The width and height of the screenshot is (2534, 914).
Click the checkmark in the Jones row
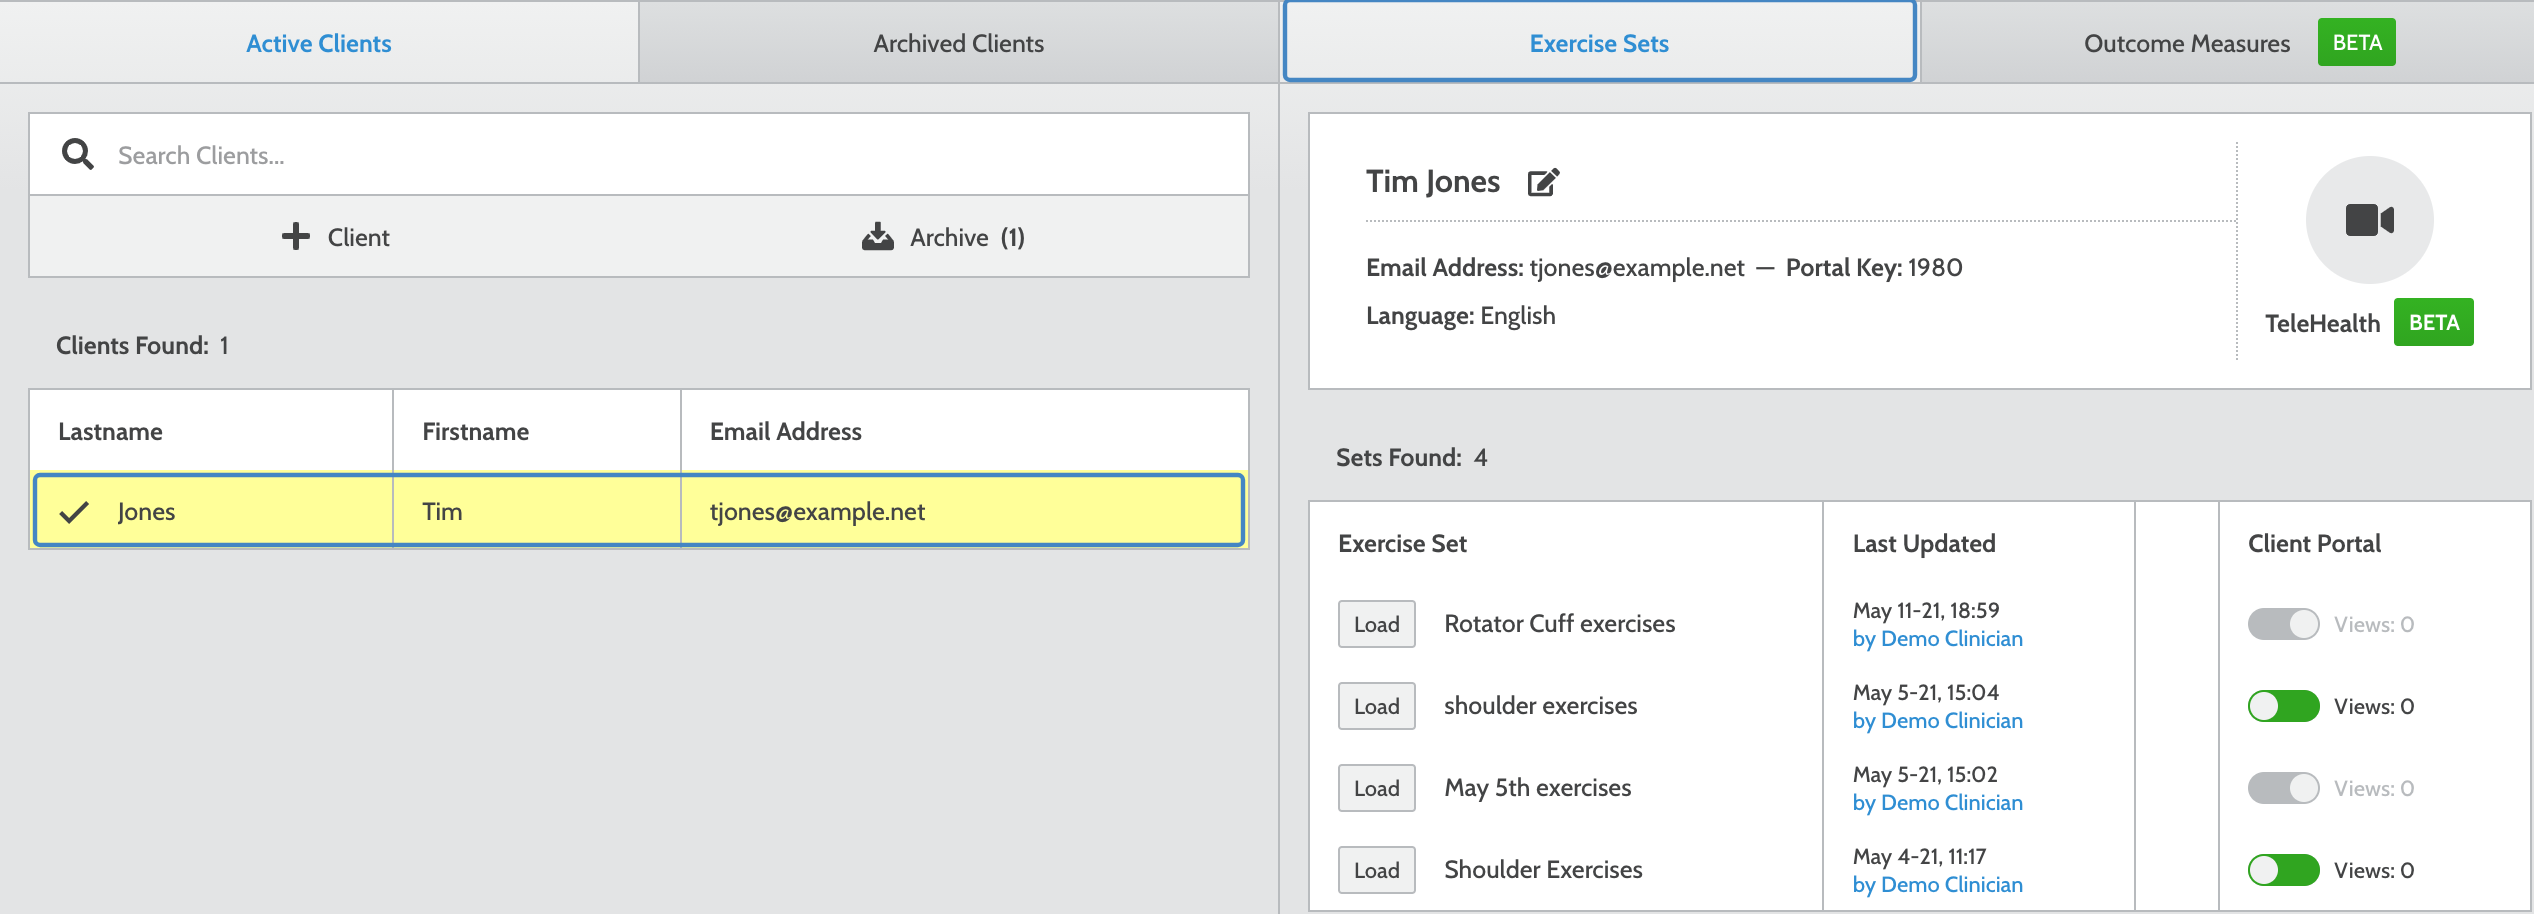(x=74, y=510)
